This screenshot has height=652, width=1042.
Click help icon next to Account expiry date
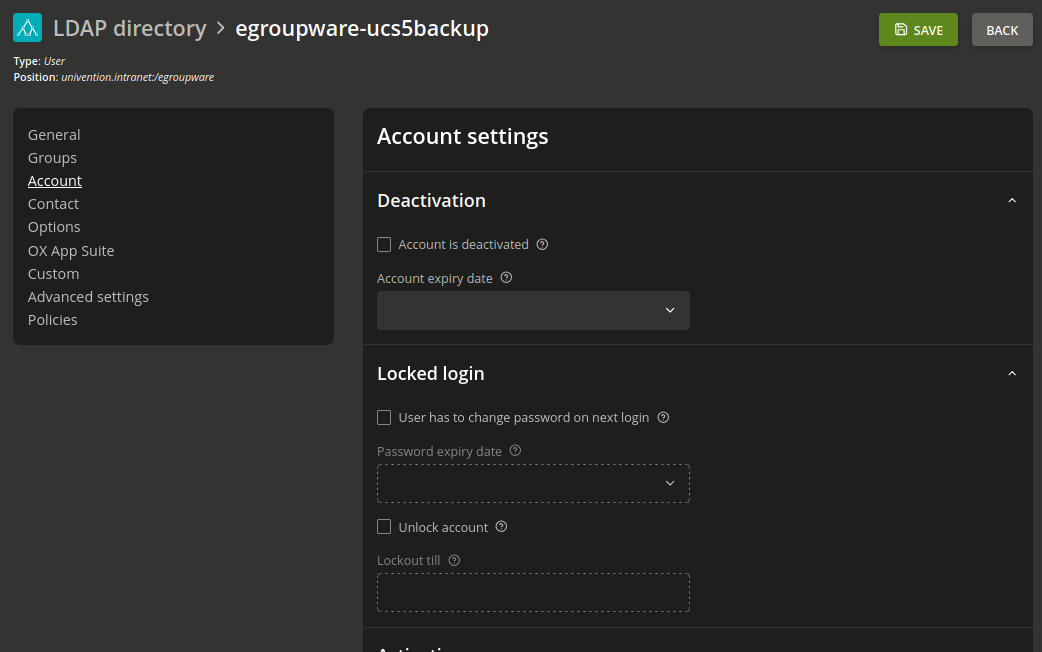506,278
